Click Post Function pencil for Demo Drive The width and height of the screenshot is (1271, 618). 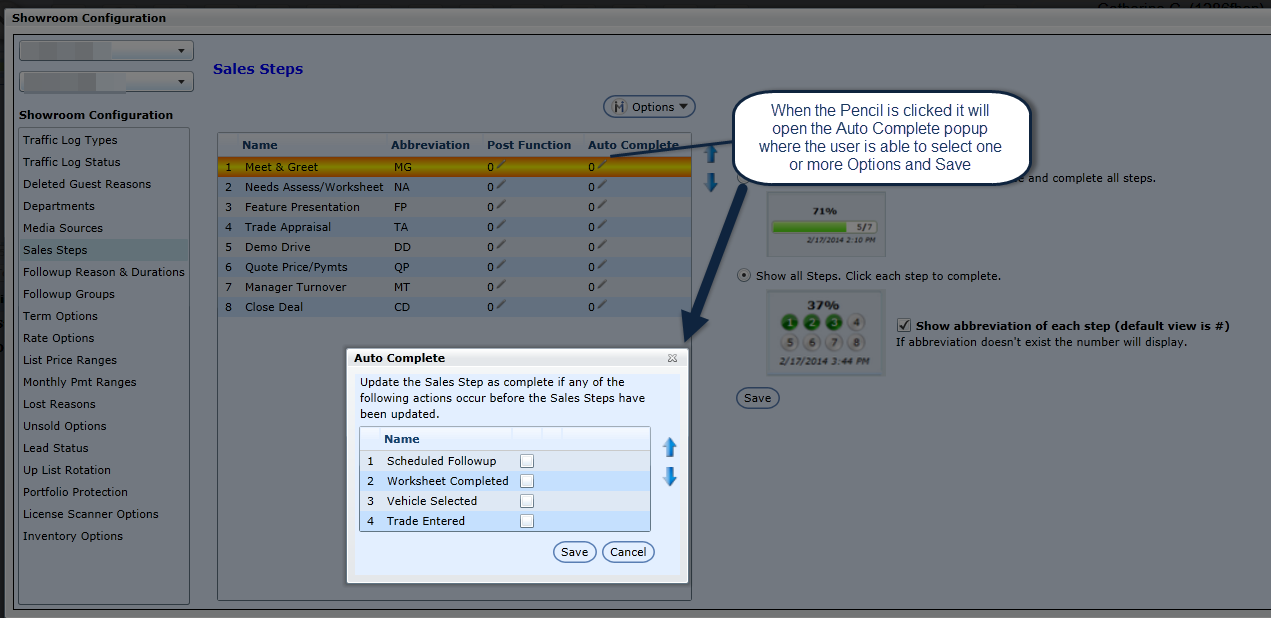(x=501, y=246)
